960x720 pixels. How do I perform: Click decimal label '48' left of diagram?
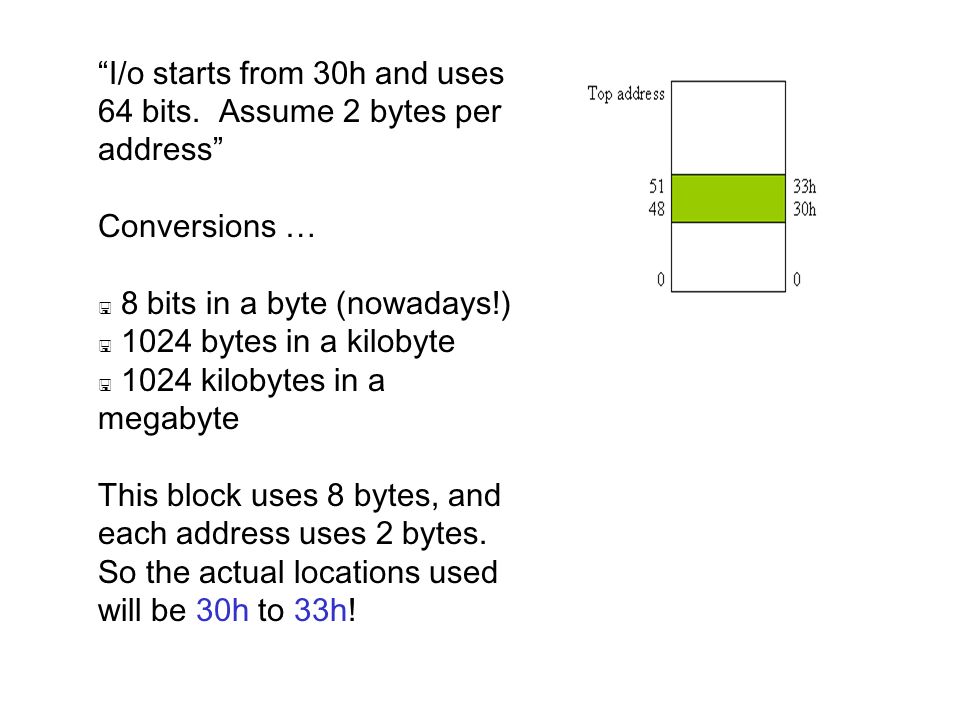(656, 209)
